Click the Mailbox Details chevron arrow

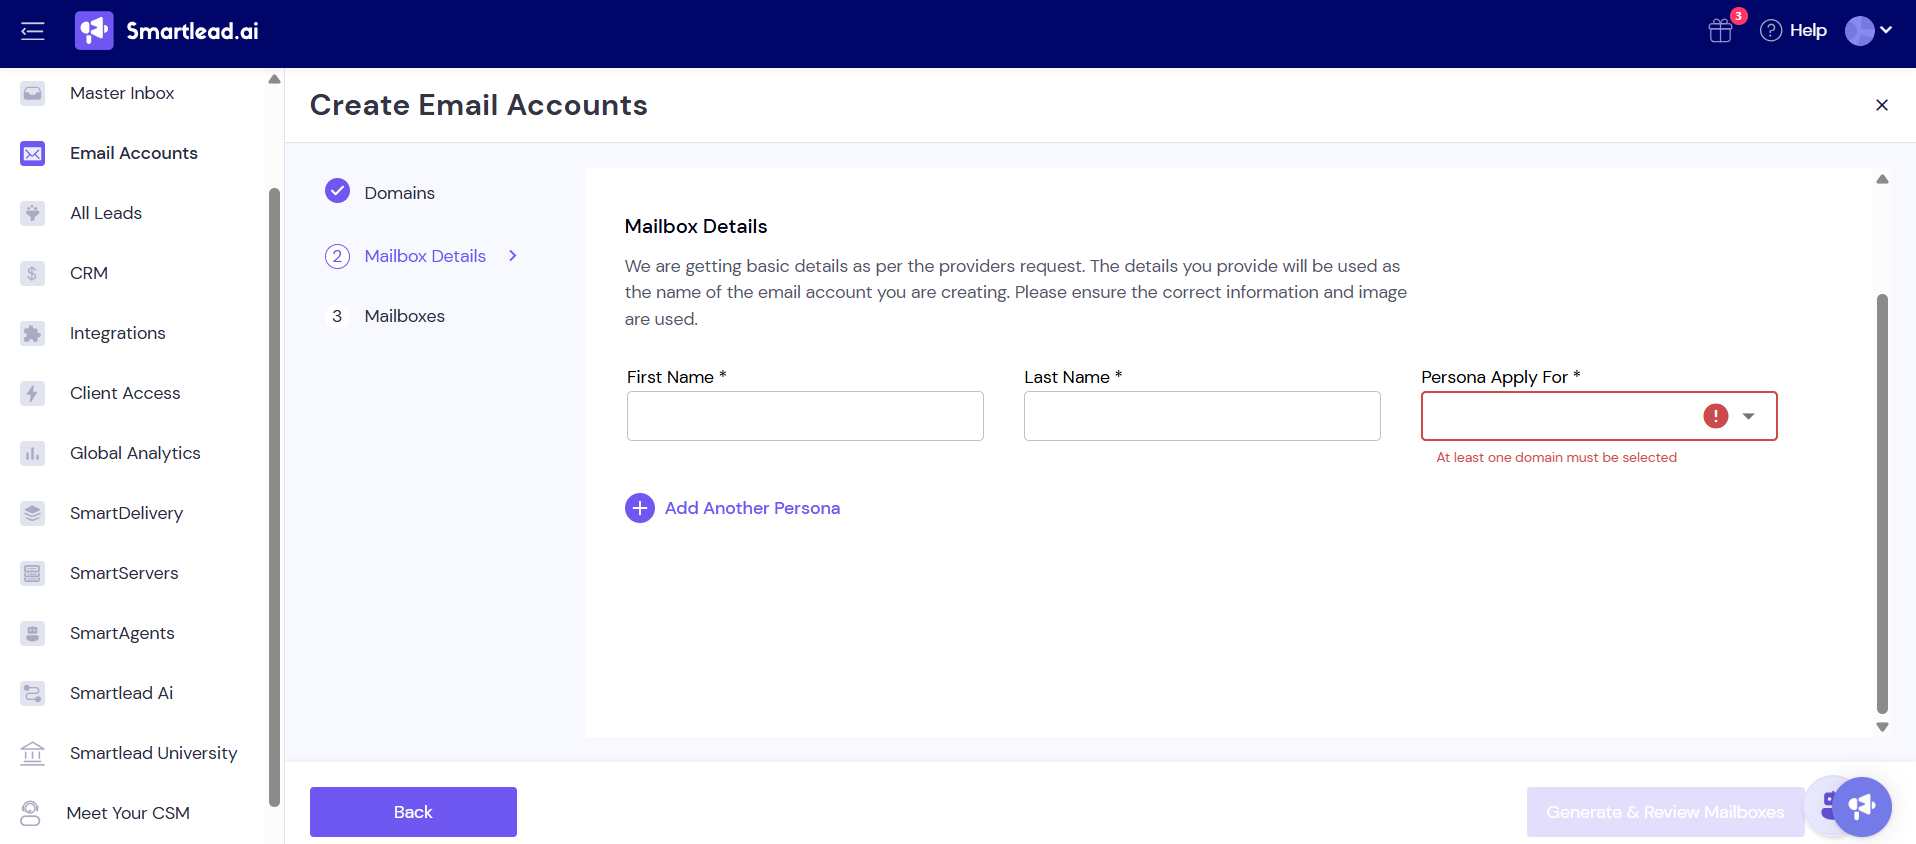point(513,256)
